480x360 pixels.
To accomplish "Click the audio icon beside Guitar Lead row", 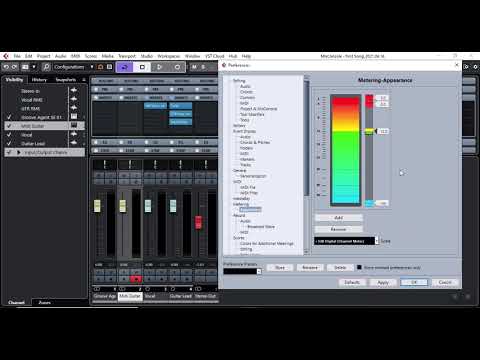I will coord(74,143).
